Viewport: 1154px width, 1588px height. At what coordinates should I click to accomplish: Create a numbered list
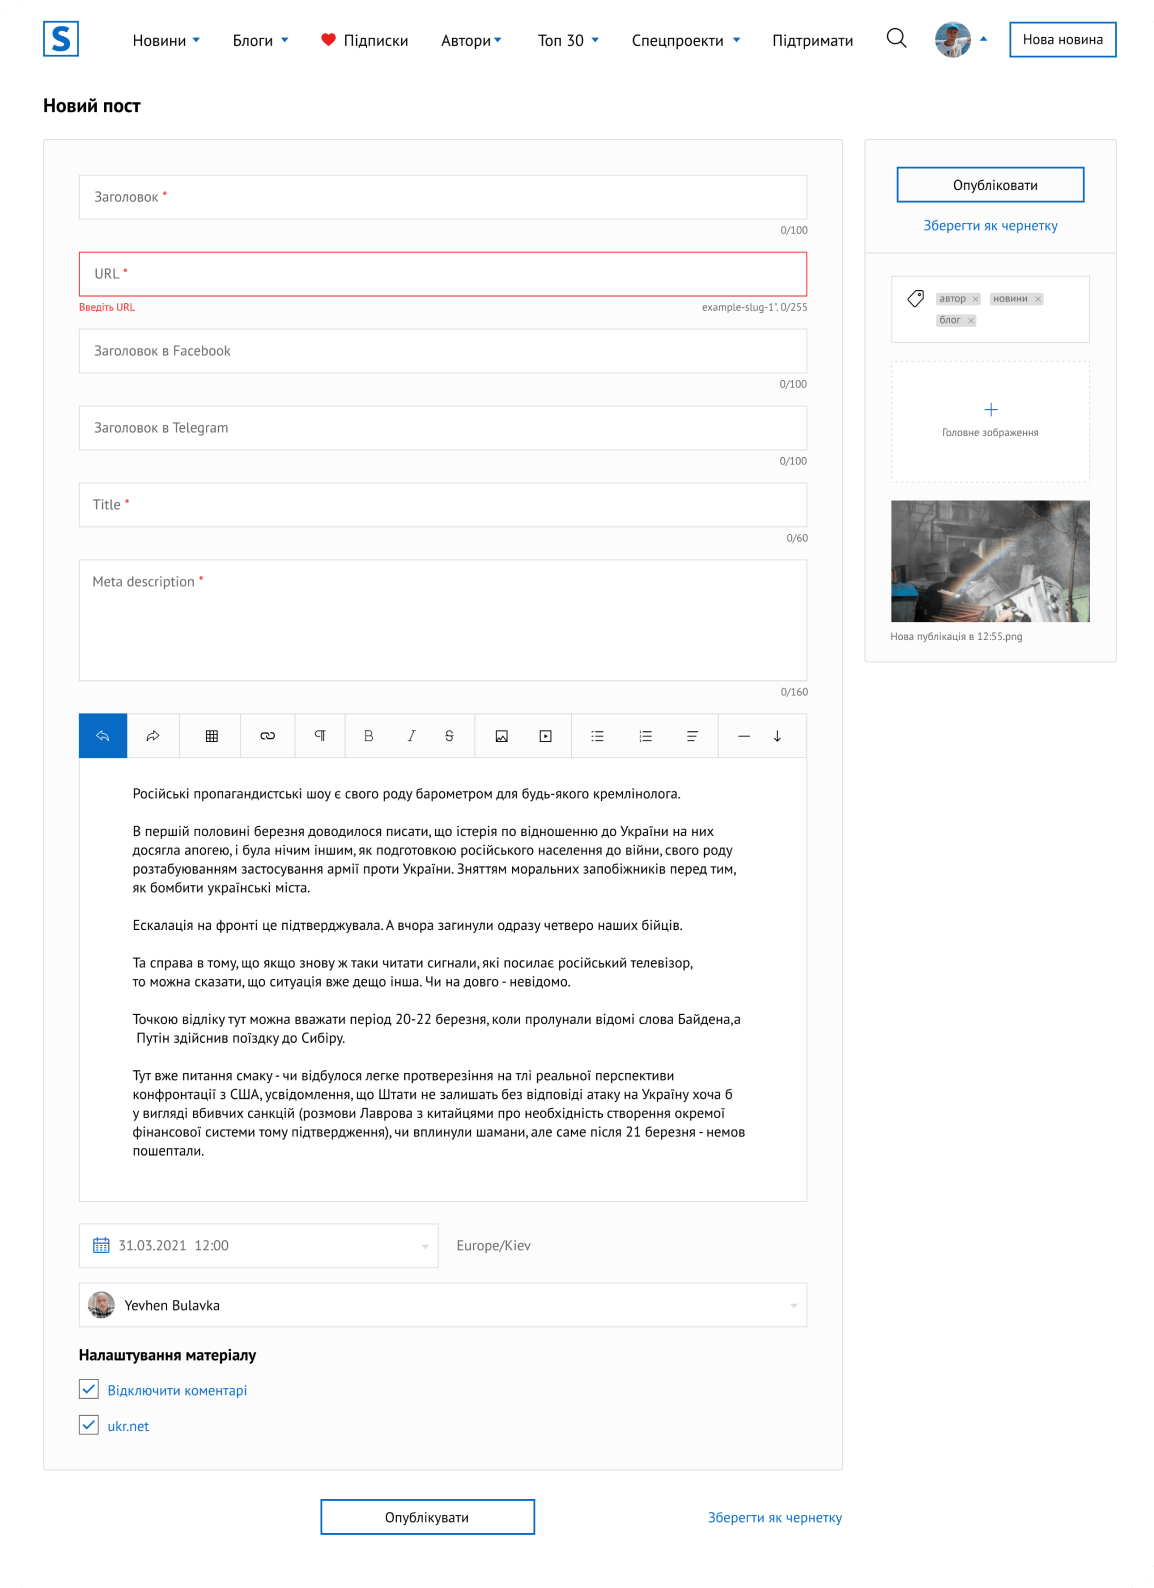click(645, 736)
